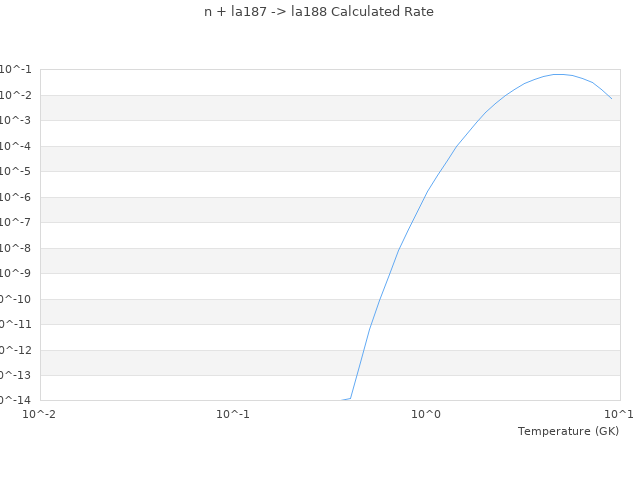
Task: Select the 10^-14 y-axis tick label
Action: [x=16, y=400]
